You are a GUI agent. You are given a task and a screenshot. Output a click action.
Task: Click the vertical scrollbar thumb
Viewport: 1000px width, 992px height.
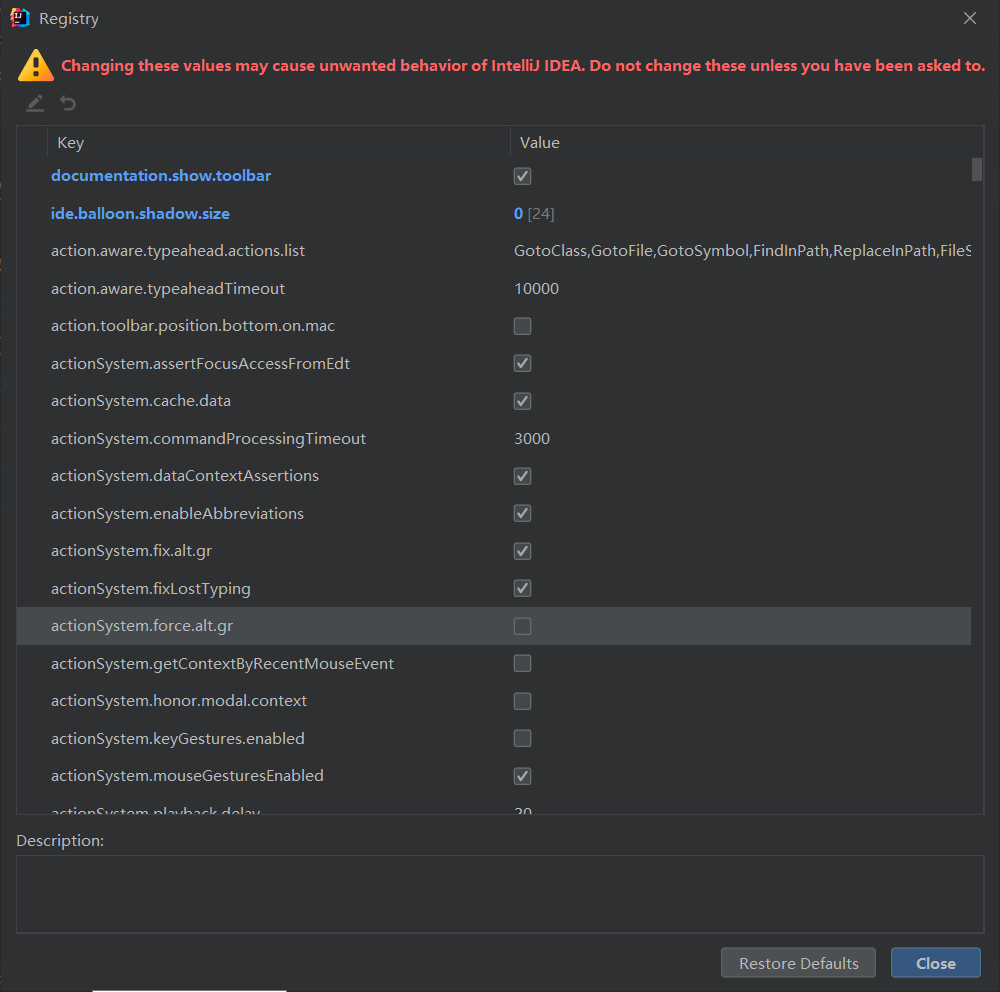pyautogui.click(x=977, y=169)
